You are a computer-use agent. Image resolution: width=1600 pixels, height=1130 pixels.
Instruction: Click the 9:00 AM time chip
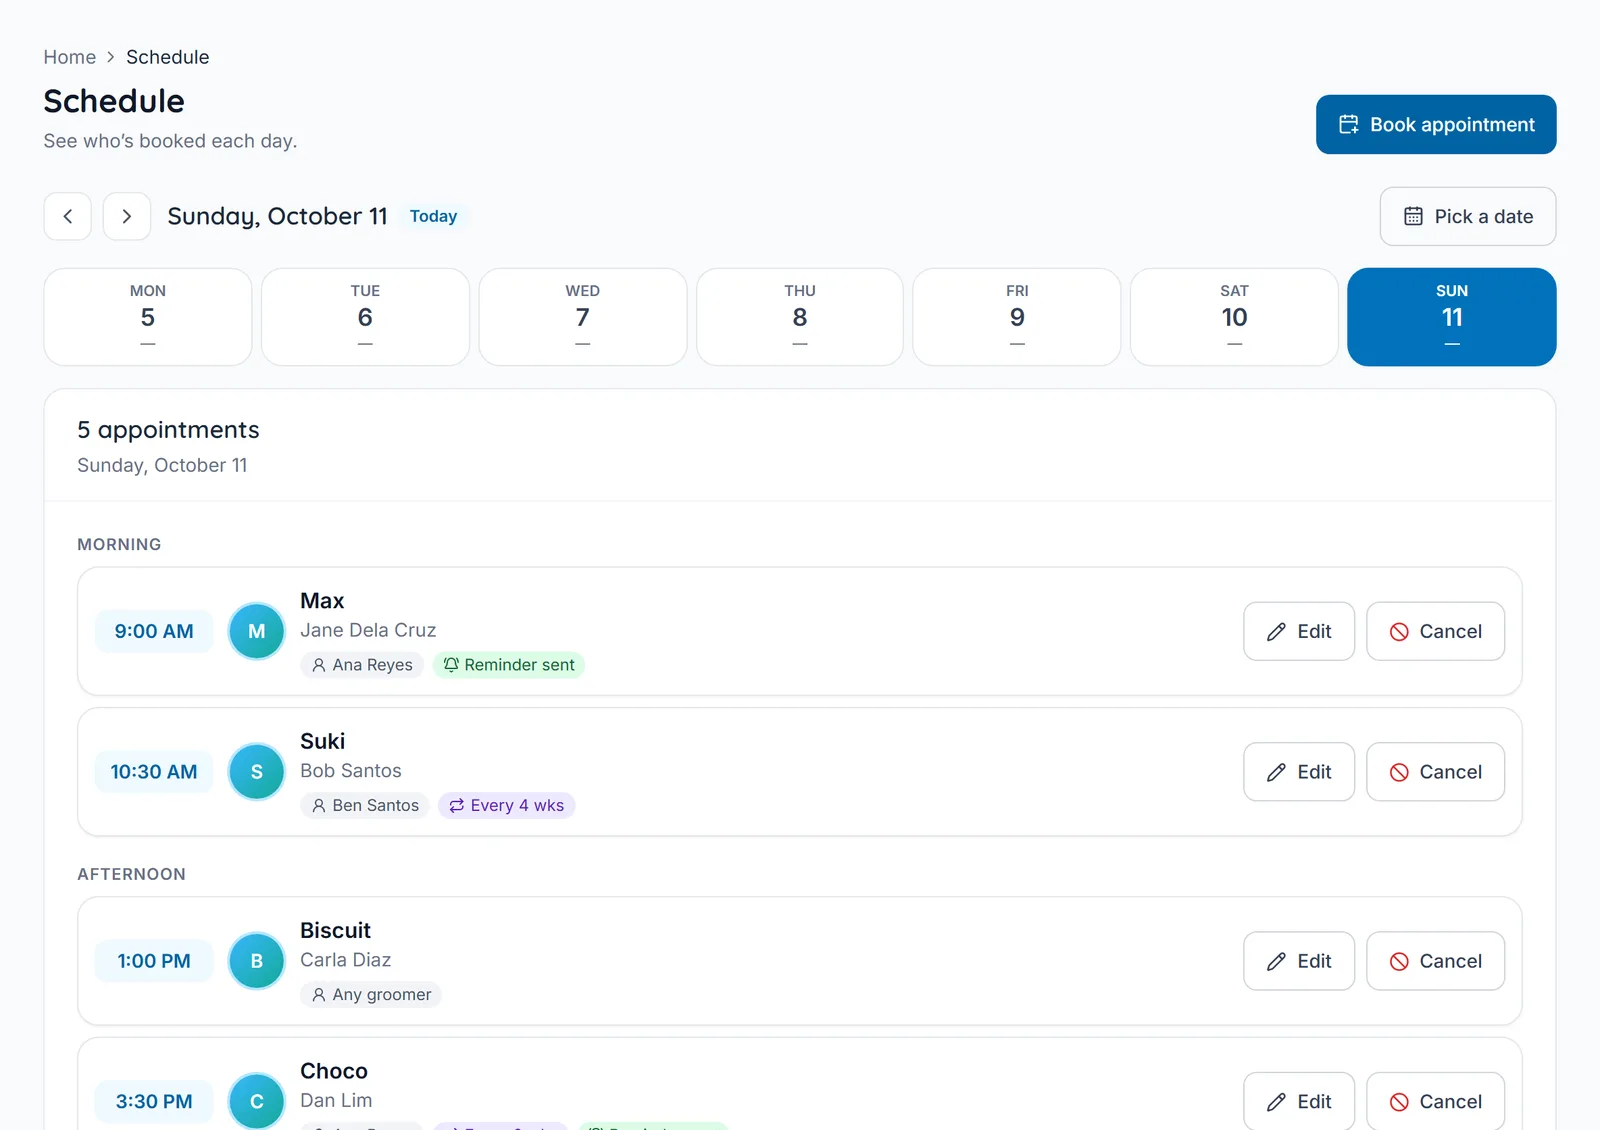[154, 631]
